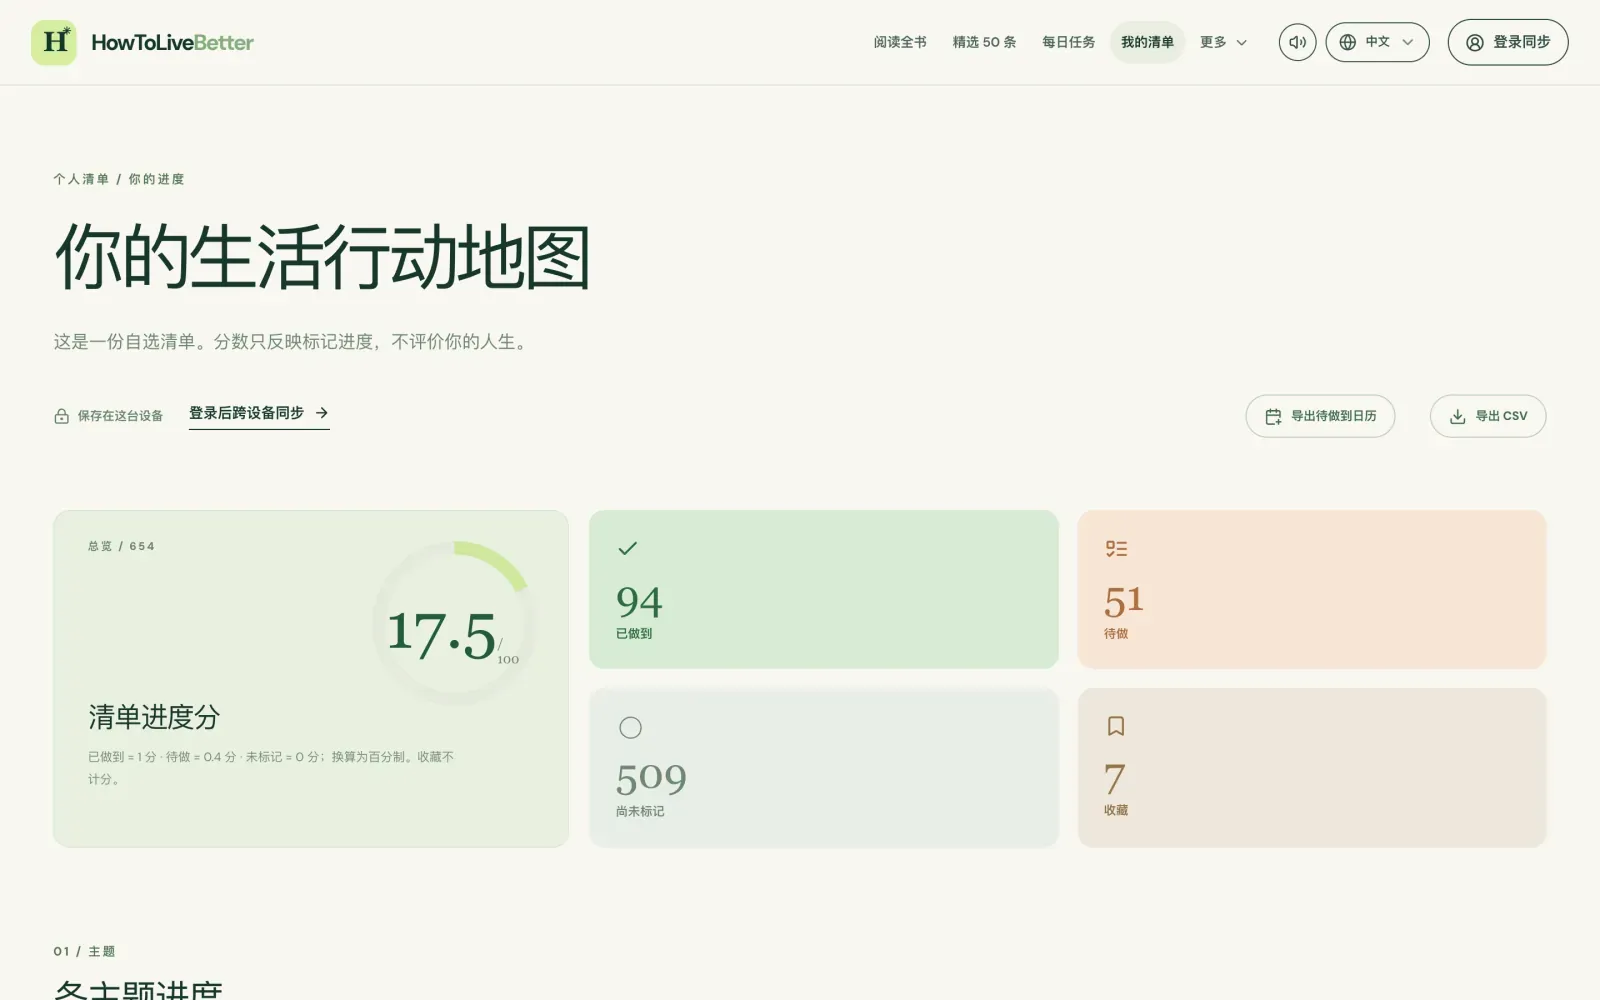Image resolution: width=1600 pixels, height=1000 pixels.
Task: Open the 94 已做到 stat card
Action: click(824, 589)
